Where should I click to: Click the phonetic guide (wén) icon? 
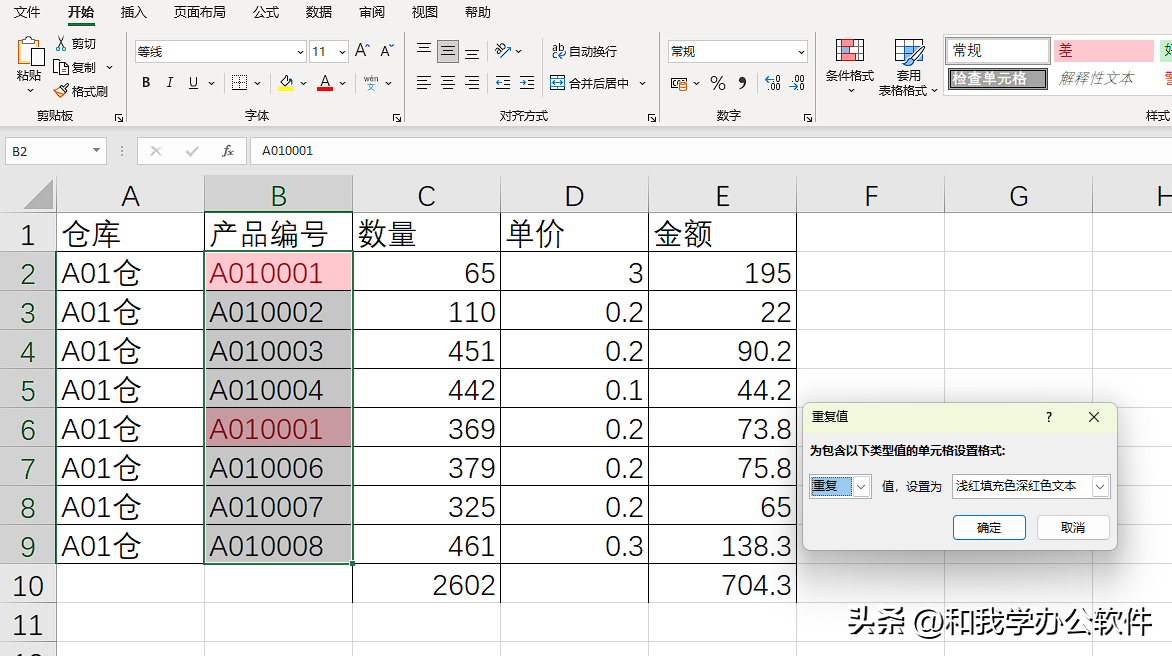pos(371,83)
